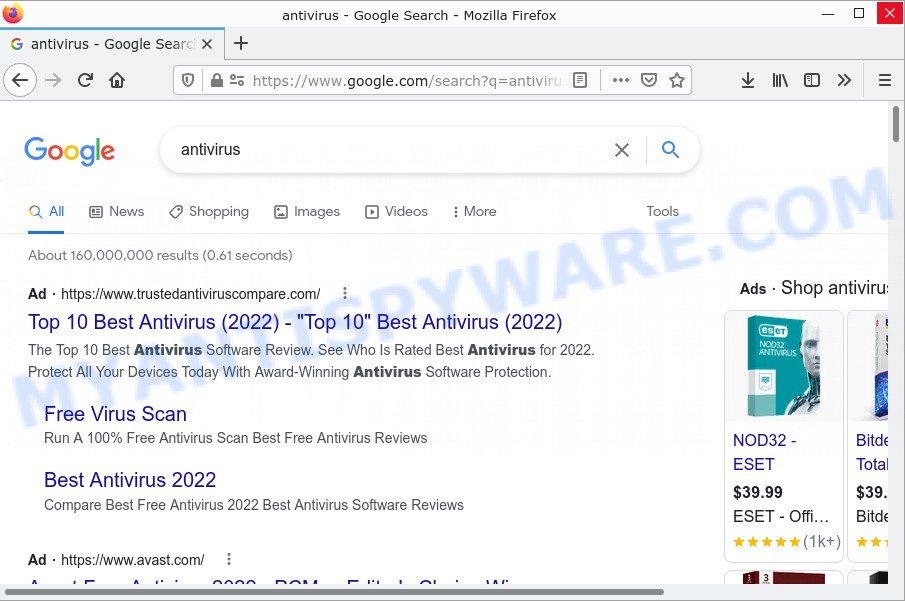Open ad options for avast.com result
Screen dimensions: 905x601
tap(229, 559)
